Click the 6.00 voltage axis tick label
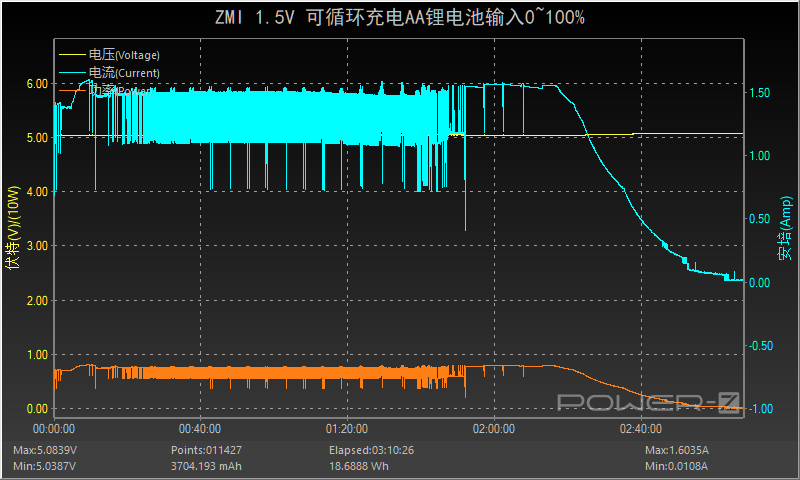The height and width of the screenshot is (480, 800). click(37, 84)
